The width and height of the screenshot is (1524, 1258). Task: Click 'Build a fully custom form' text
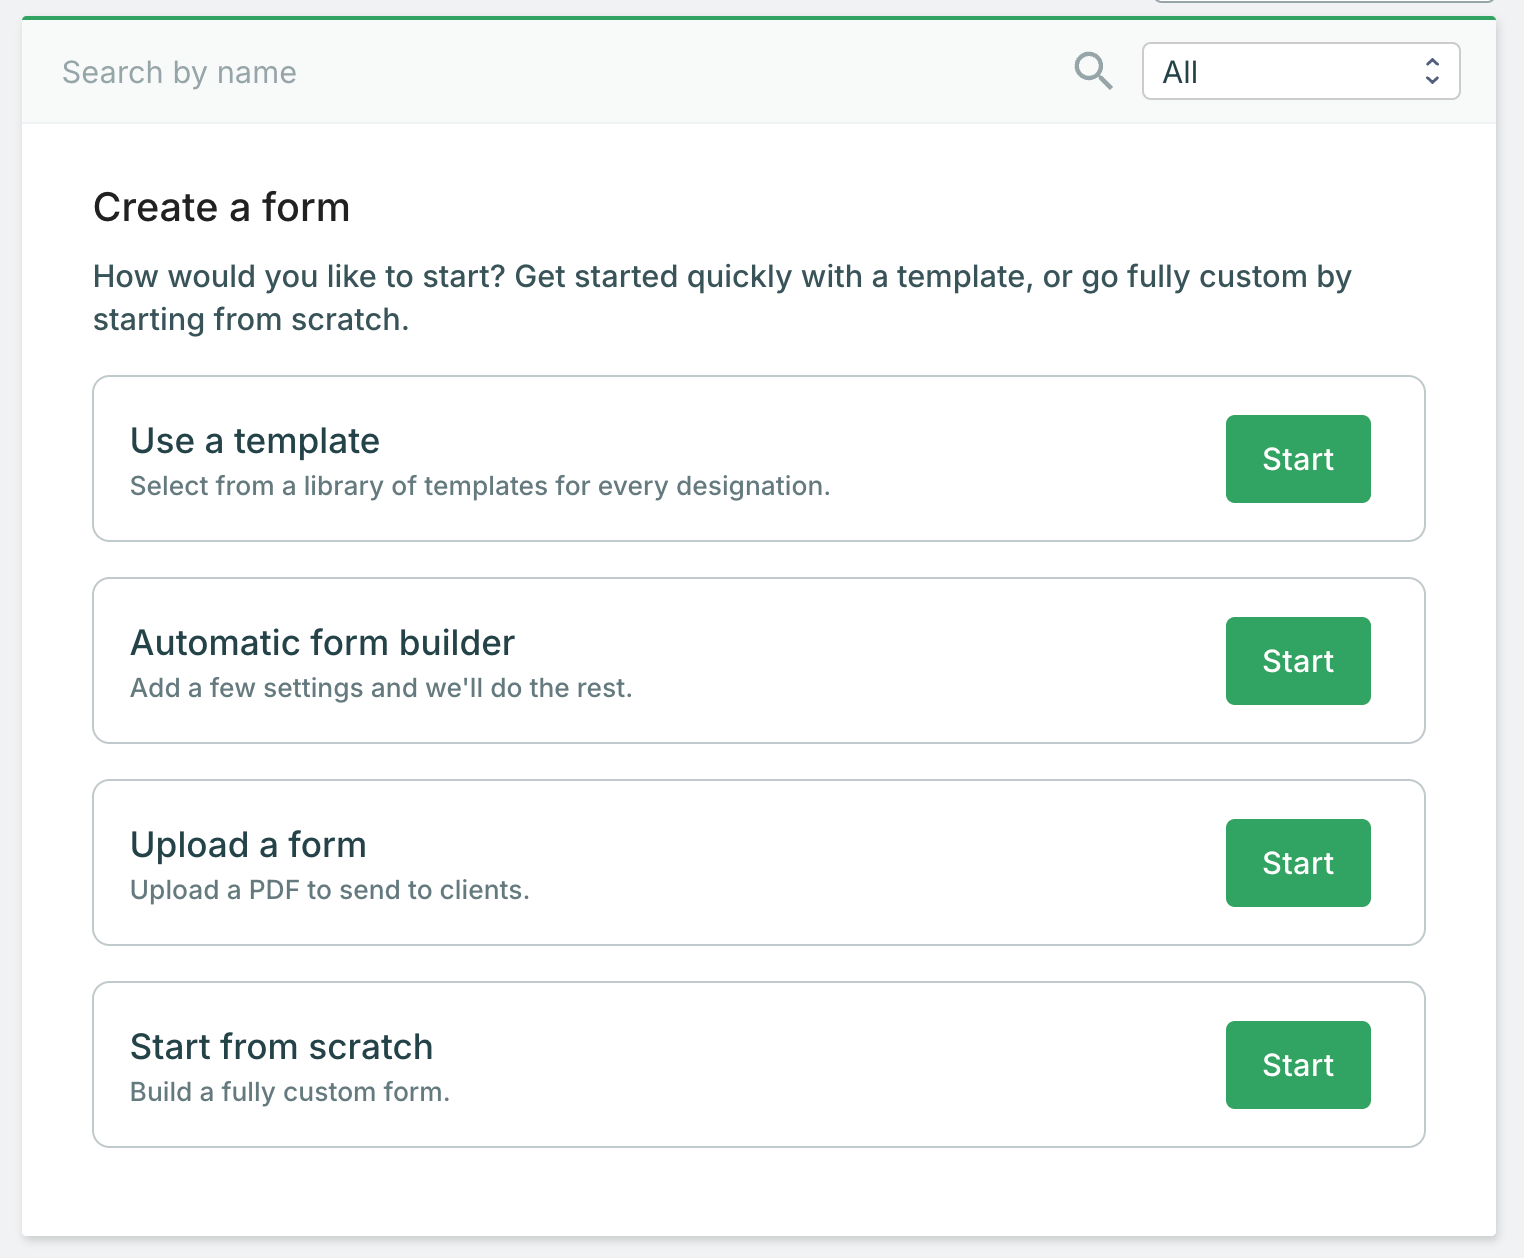[x=290, y=1092]
